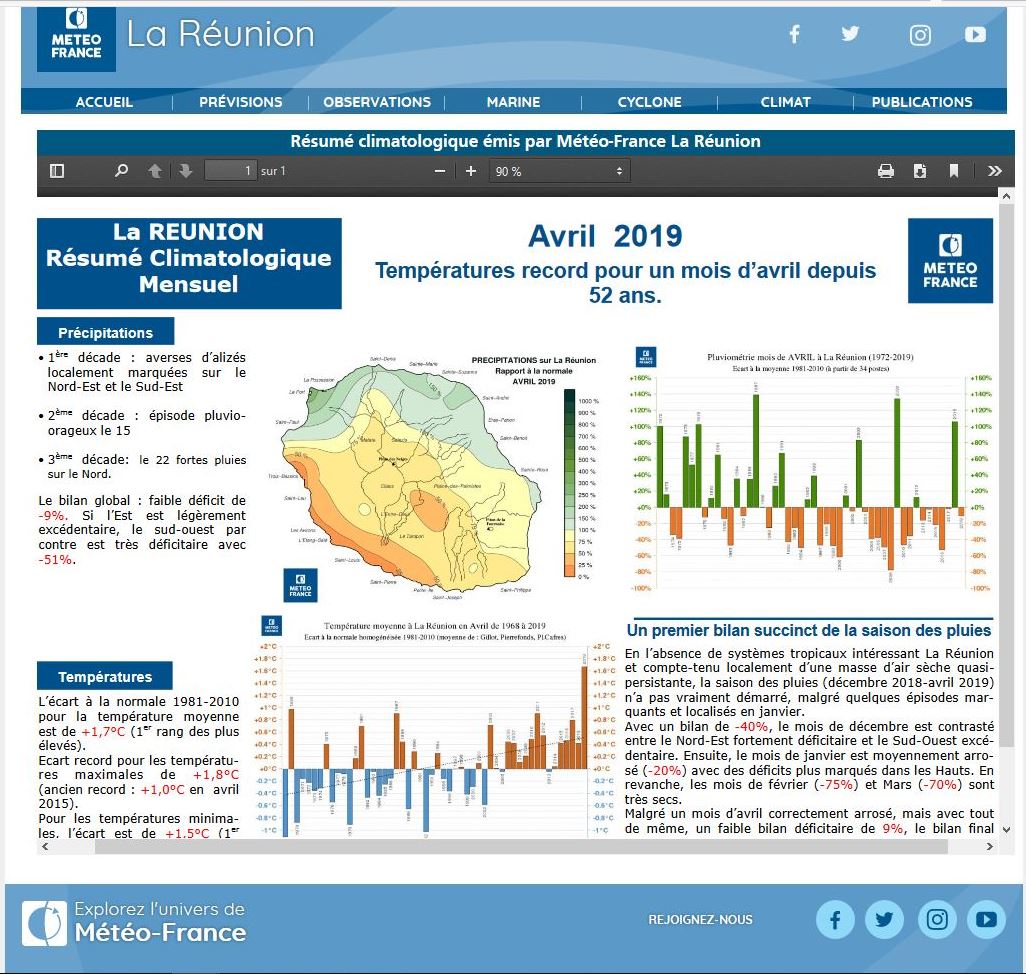Image resolution: width=1026 pixels, height=974 pixels.
Task: Click the Avril 2019 title
Action: pyautogui.click(x=605, y=236)
